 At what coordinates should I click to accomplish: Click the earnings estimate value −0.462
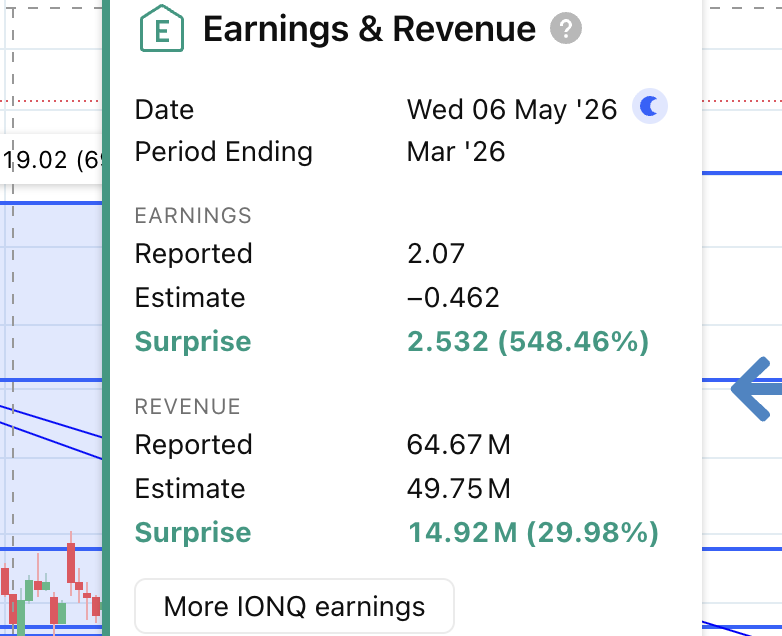453,297
